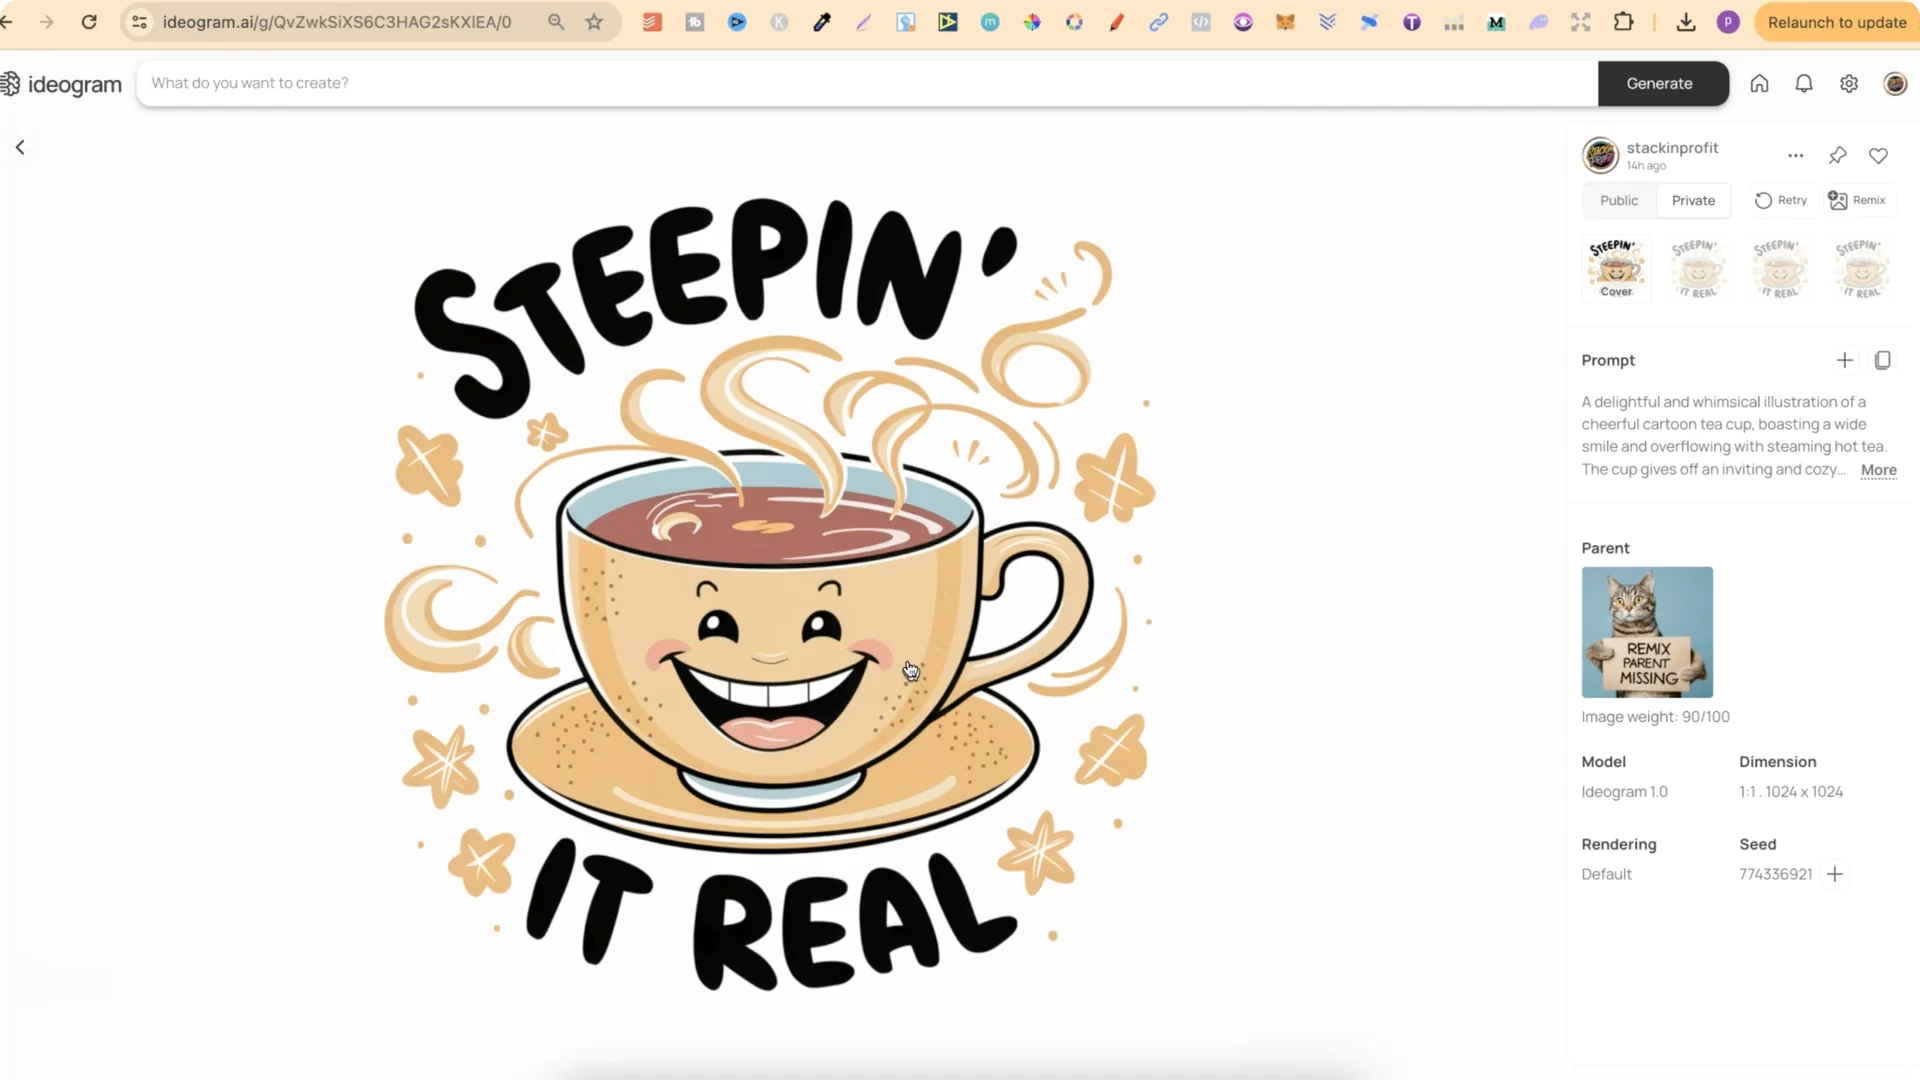
Task: Open the Remix Parent Missing thumbnail
Action: point(1647,632)
